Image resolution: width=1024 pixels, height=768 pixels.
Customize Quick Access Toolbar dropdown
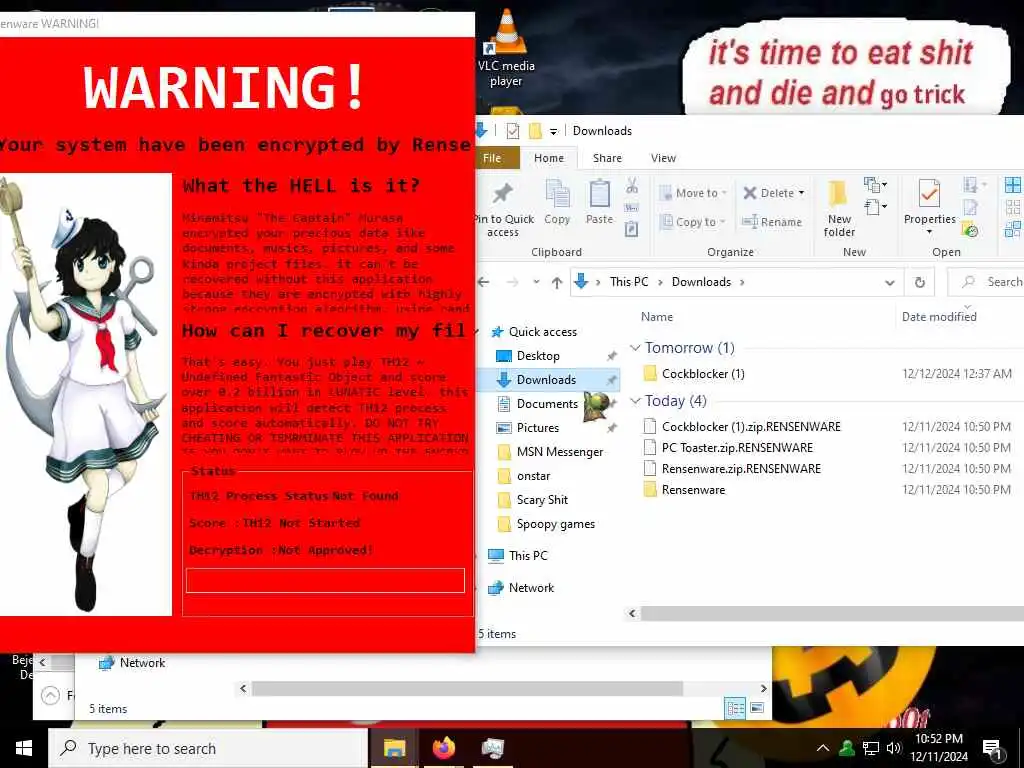(x=553, y=131)
